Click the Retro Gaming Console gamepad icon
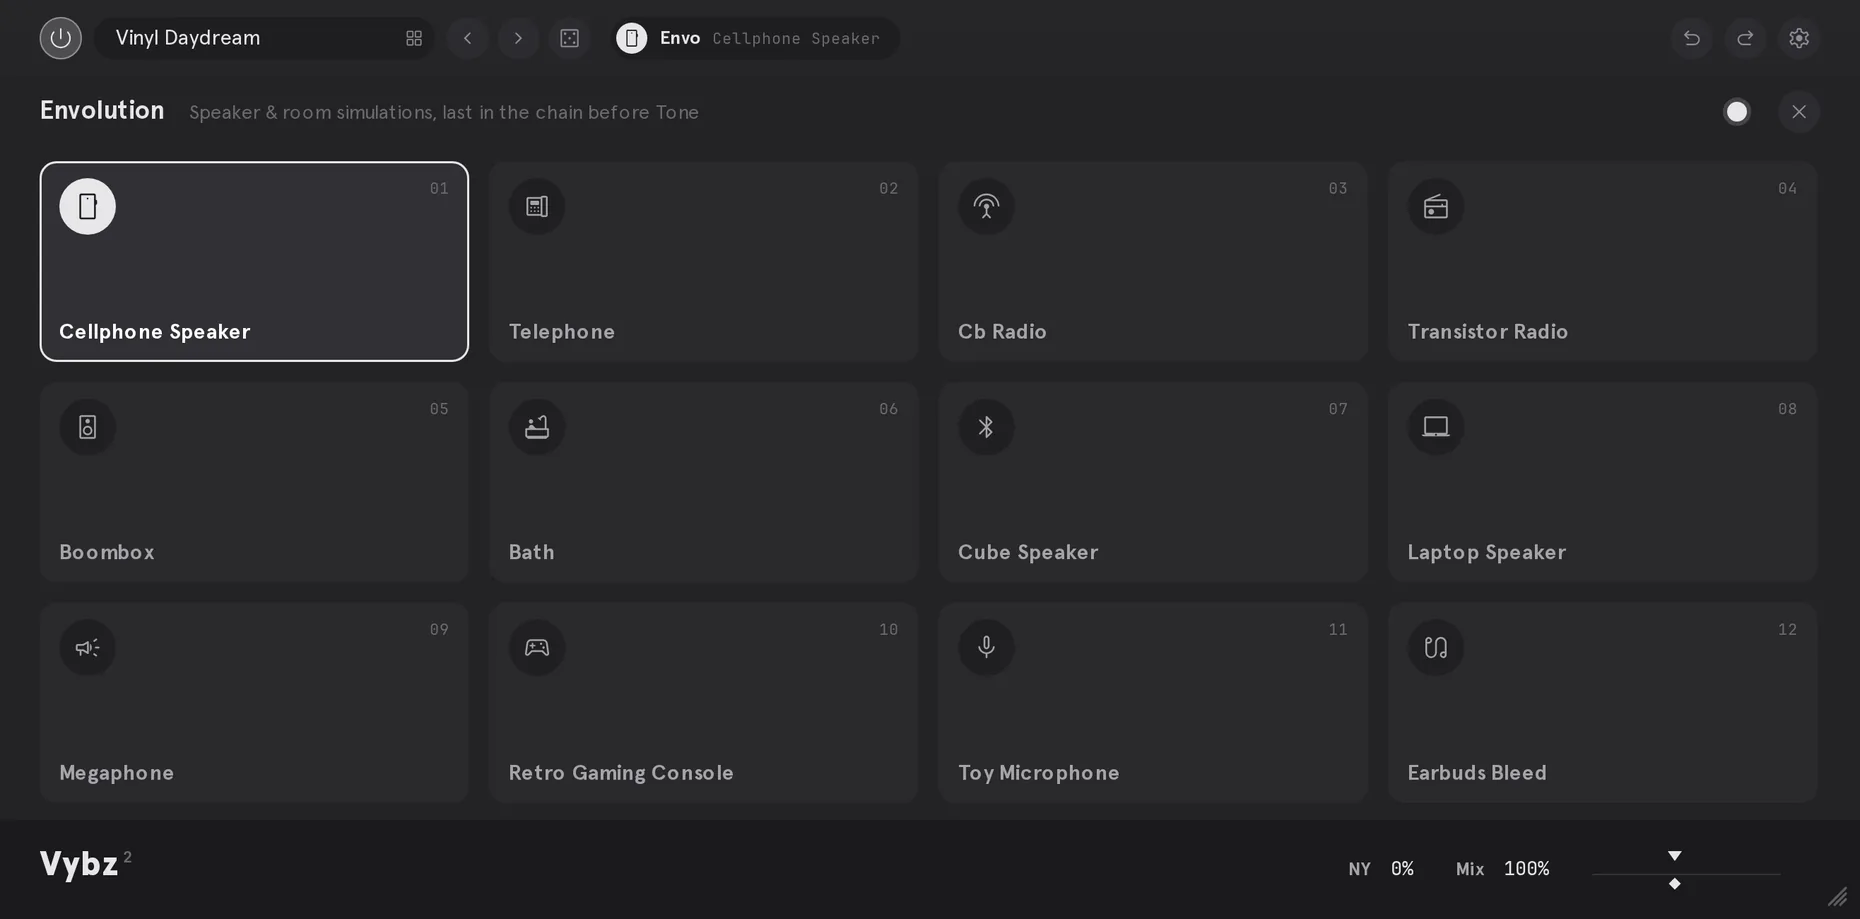The height and width of the screenshot is (919, 1860). point(537,648)
